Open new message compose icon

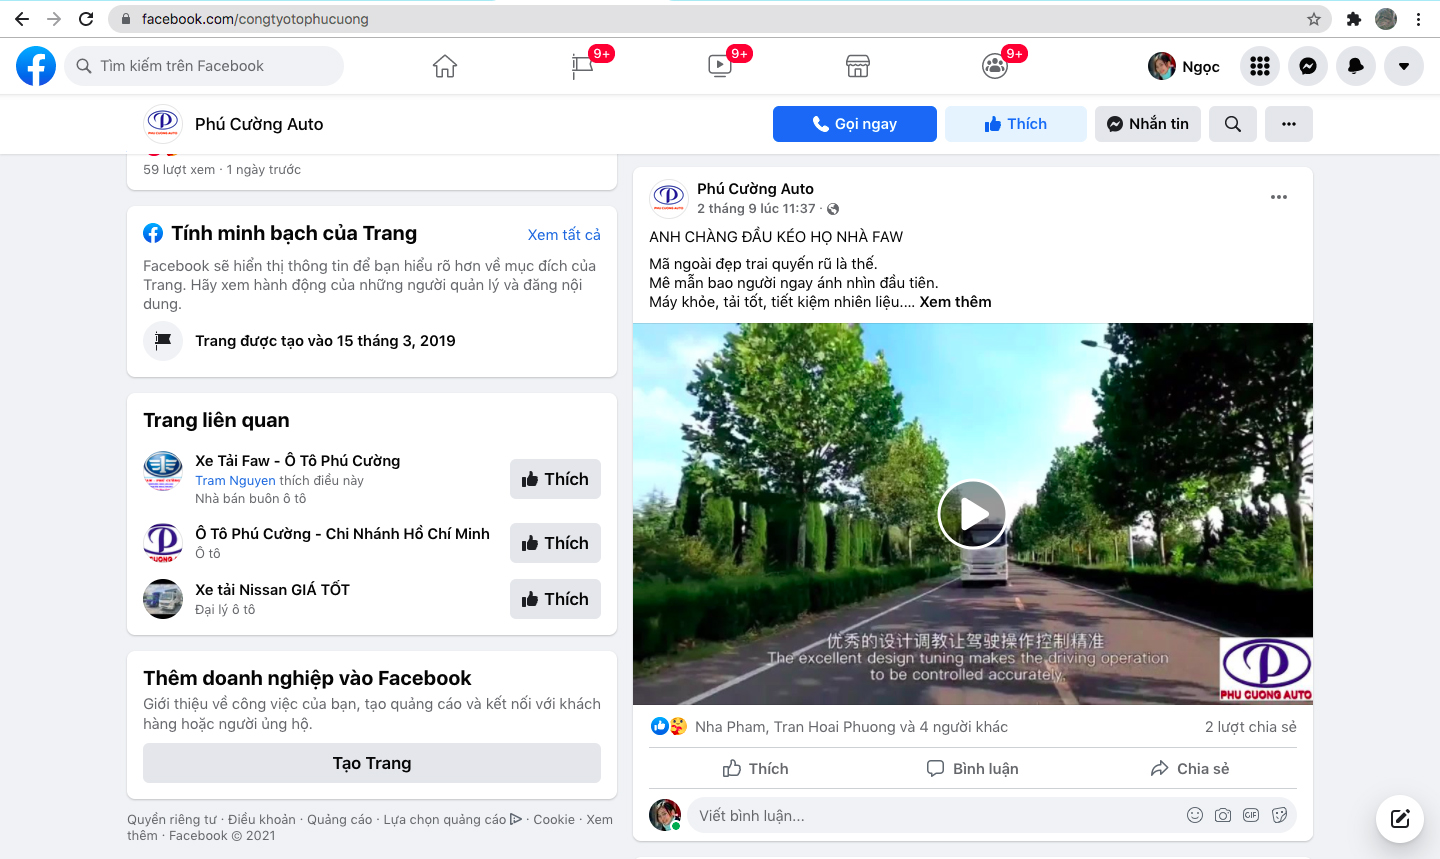[1400, 819]
